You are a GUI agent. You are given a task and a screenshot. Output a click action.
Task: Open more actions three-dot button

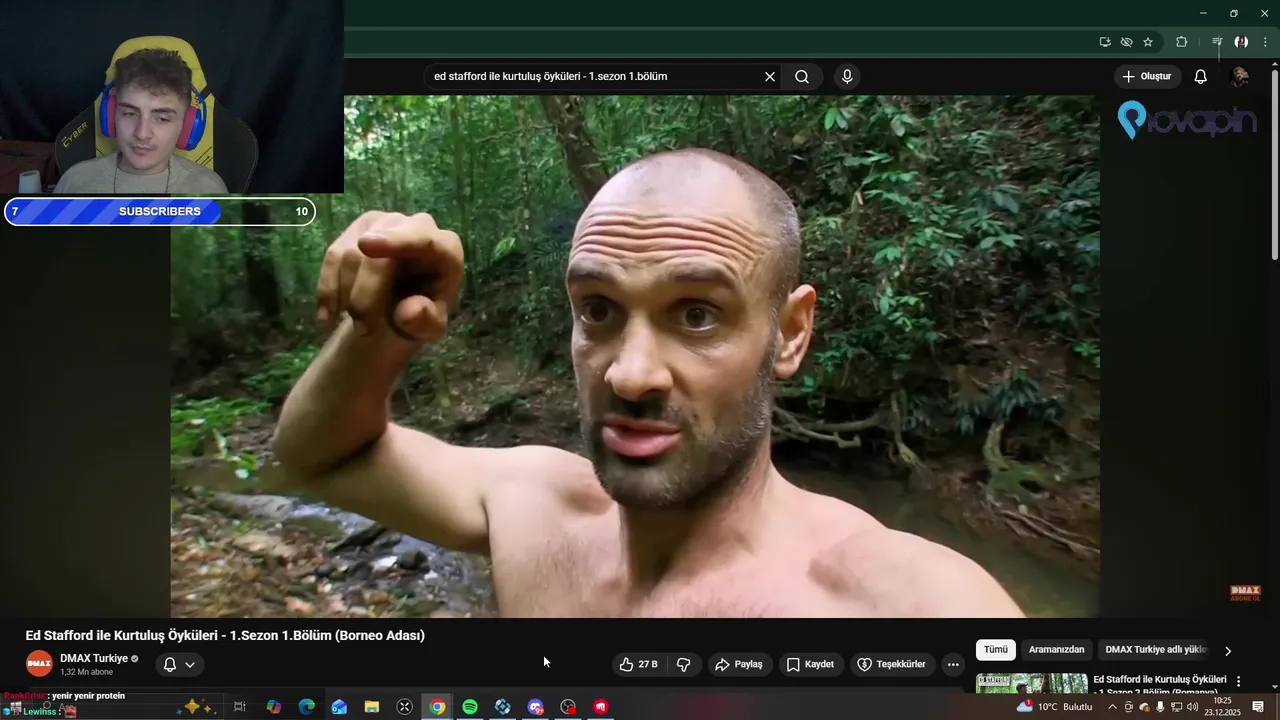pyautogui.click(x=953, y=664)
